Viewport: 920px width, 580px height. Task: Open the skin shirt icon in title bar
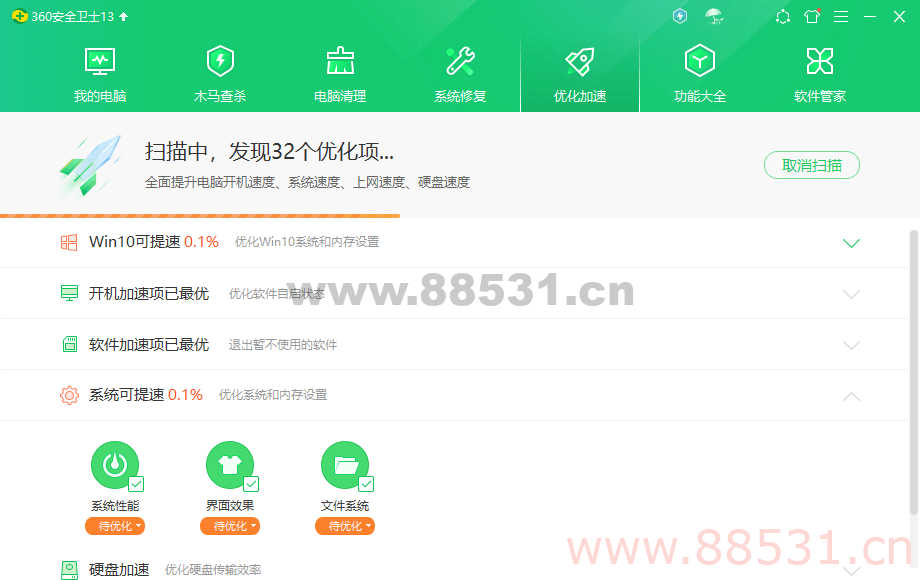(812, 16)
